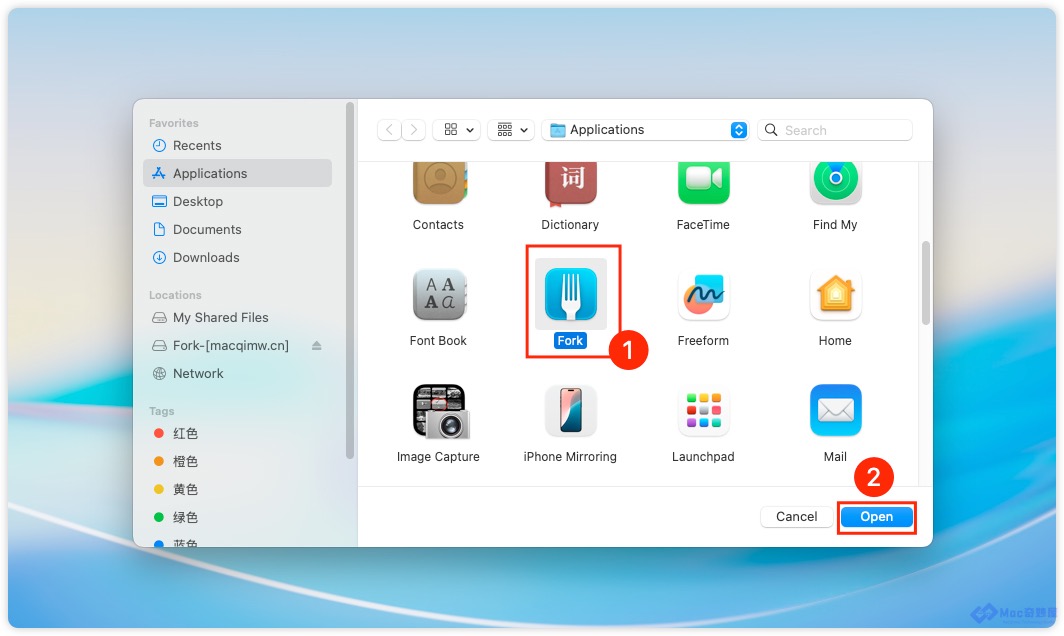Click the Launchpad app icon

click(x=703, y=411)
